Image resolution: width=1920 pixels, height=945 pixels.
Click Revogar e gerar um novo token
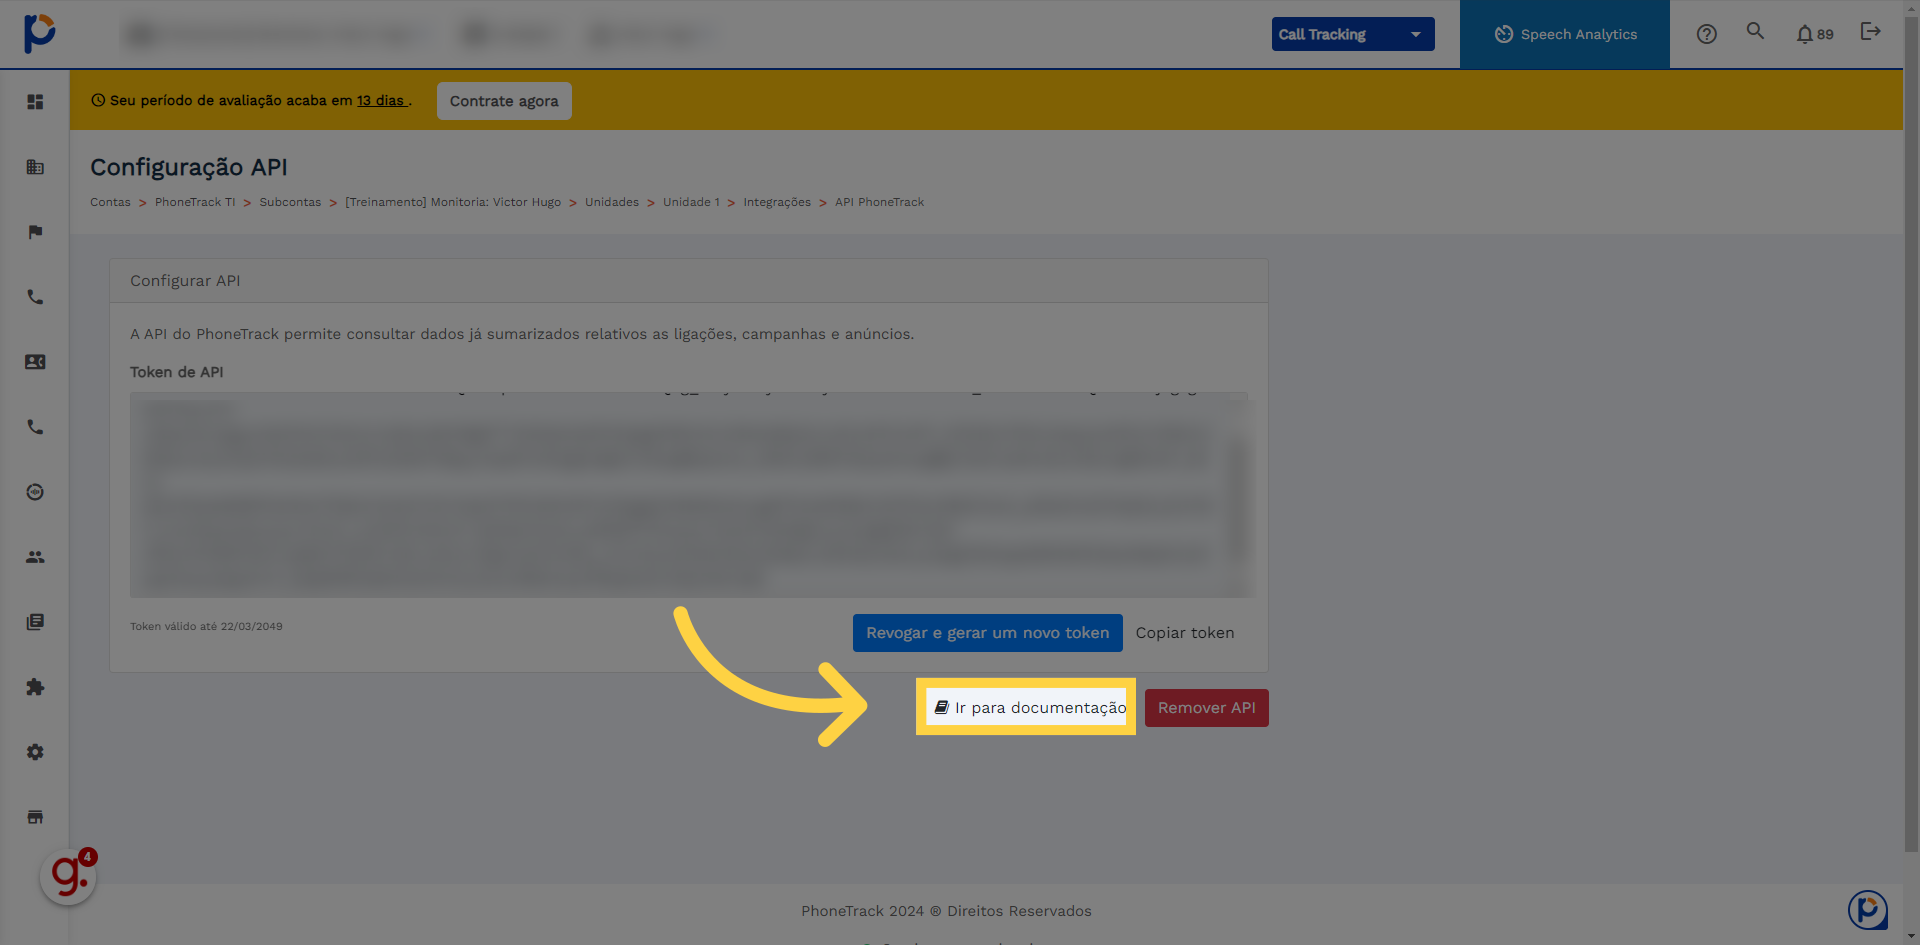tap(987, 633)
